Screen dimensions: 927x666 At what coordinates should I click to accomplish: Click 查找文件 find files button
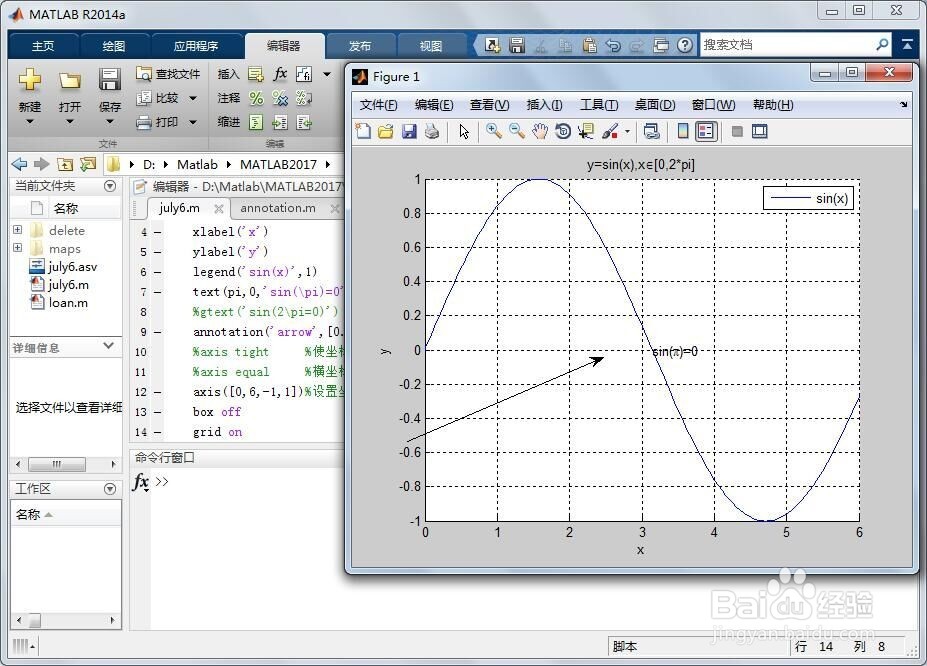point(168,74)
